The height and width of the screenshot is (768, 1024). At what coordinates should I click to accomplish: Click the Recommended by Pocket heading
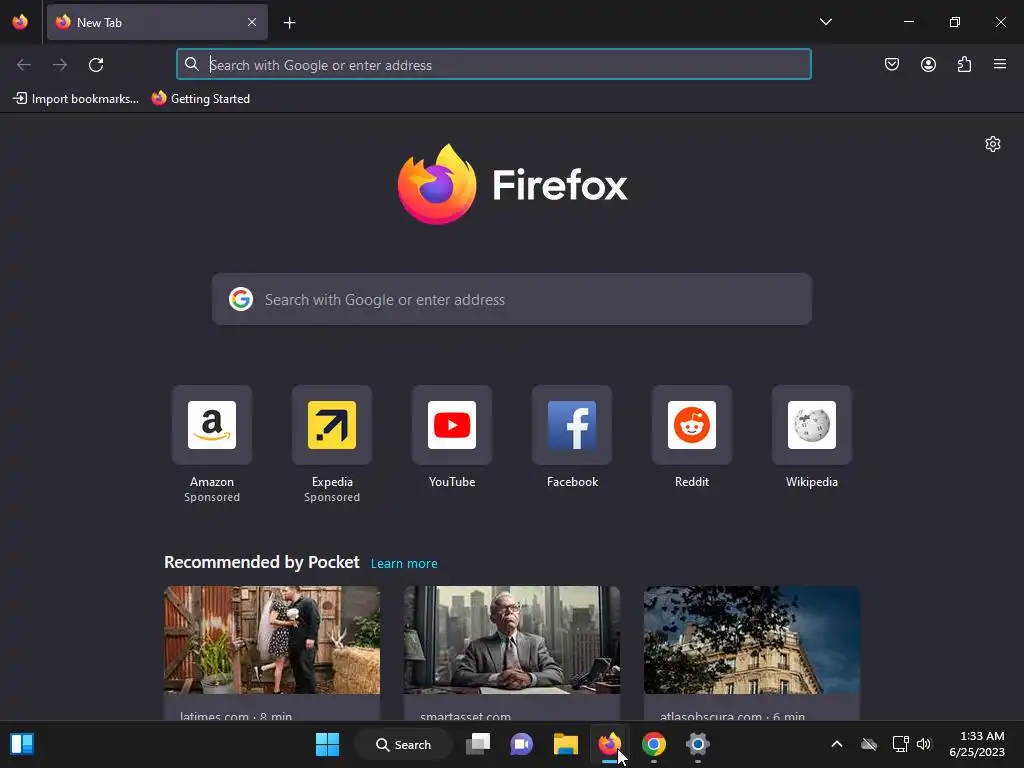coord(262,562)
